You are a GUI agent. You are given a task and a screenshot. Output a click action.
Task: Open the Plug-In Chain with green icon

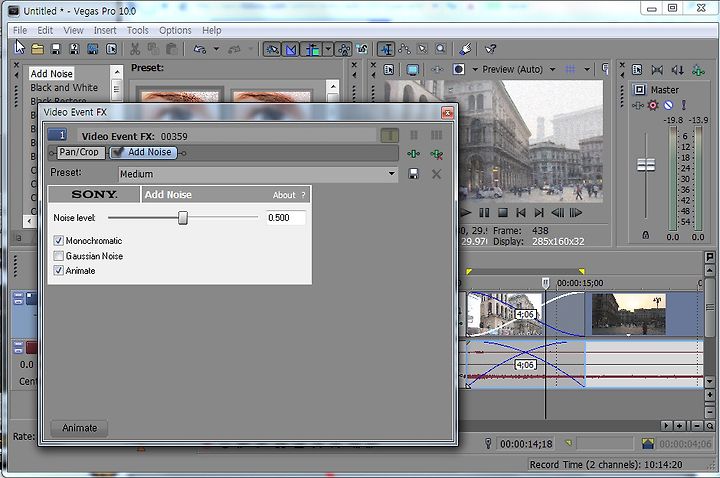pyautogui.click(x=413, y=154)
